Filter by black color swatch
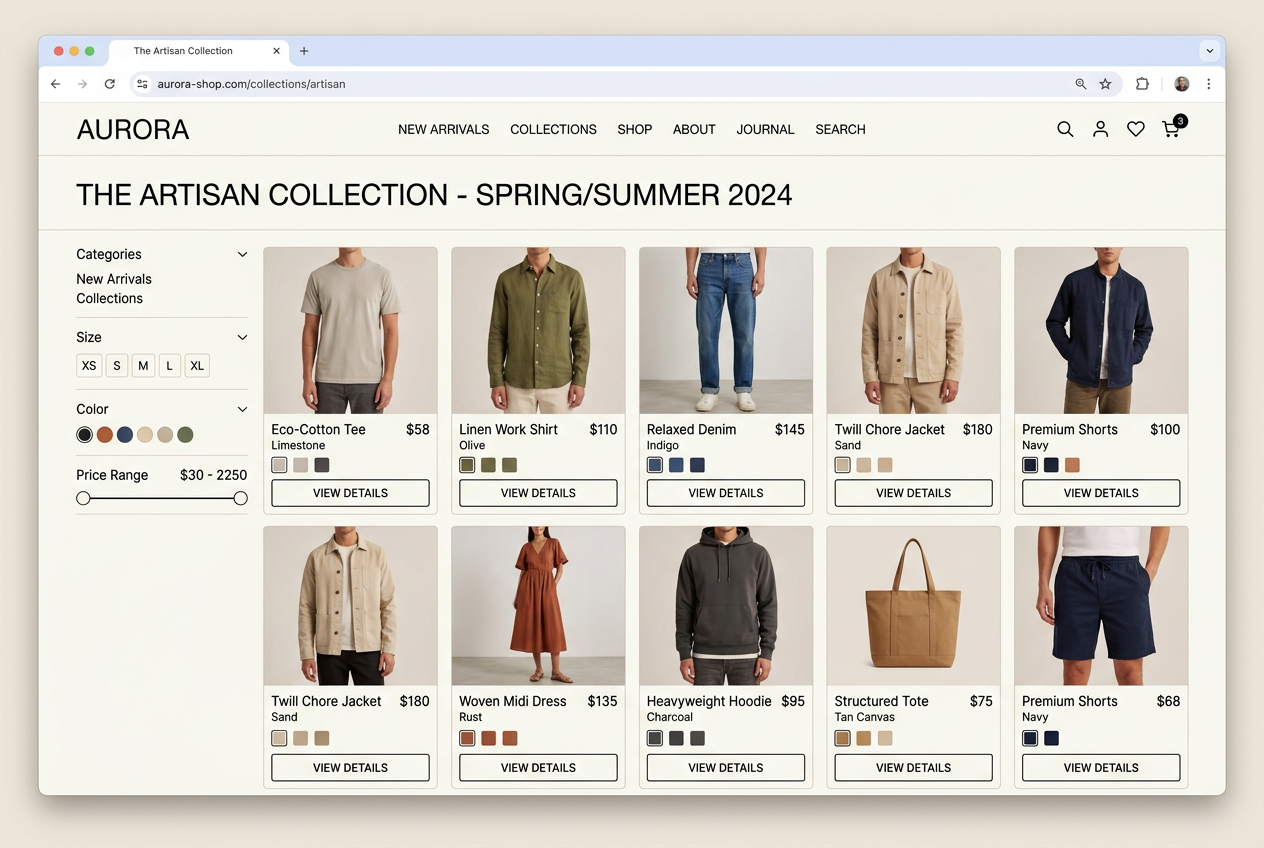Screen dimensions: 1264x848 (x=85, y=435)
